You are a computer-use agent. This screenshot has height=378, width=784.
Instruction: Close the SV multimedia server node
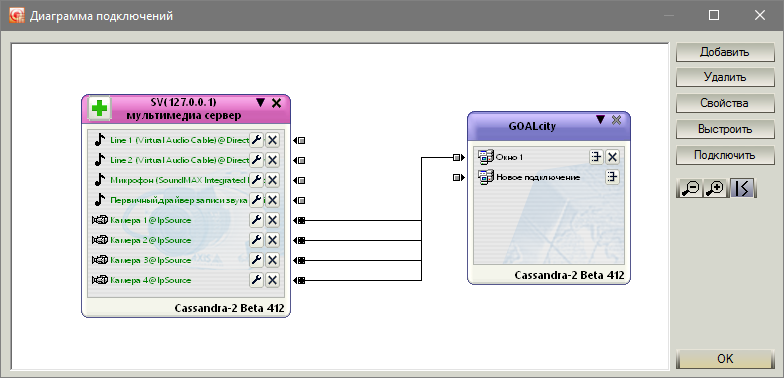click(x=276, y=103)
